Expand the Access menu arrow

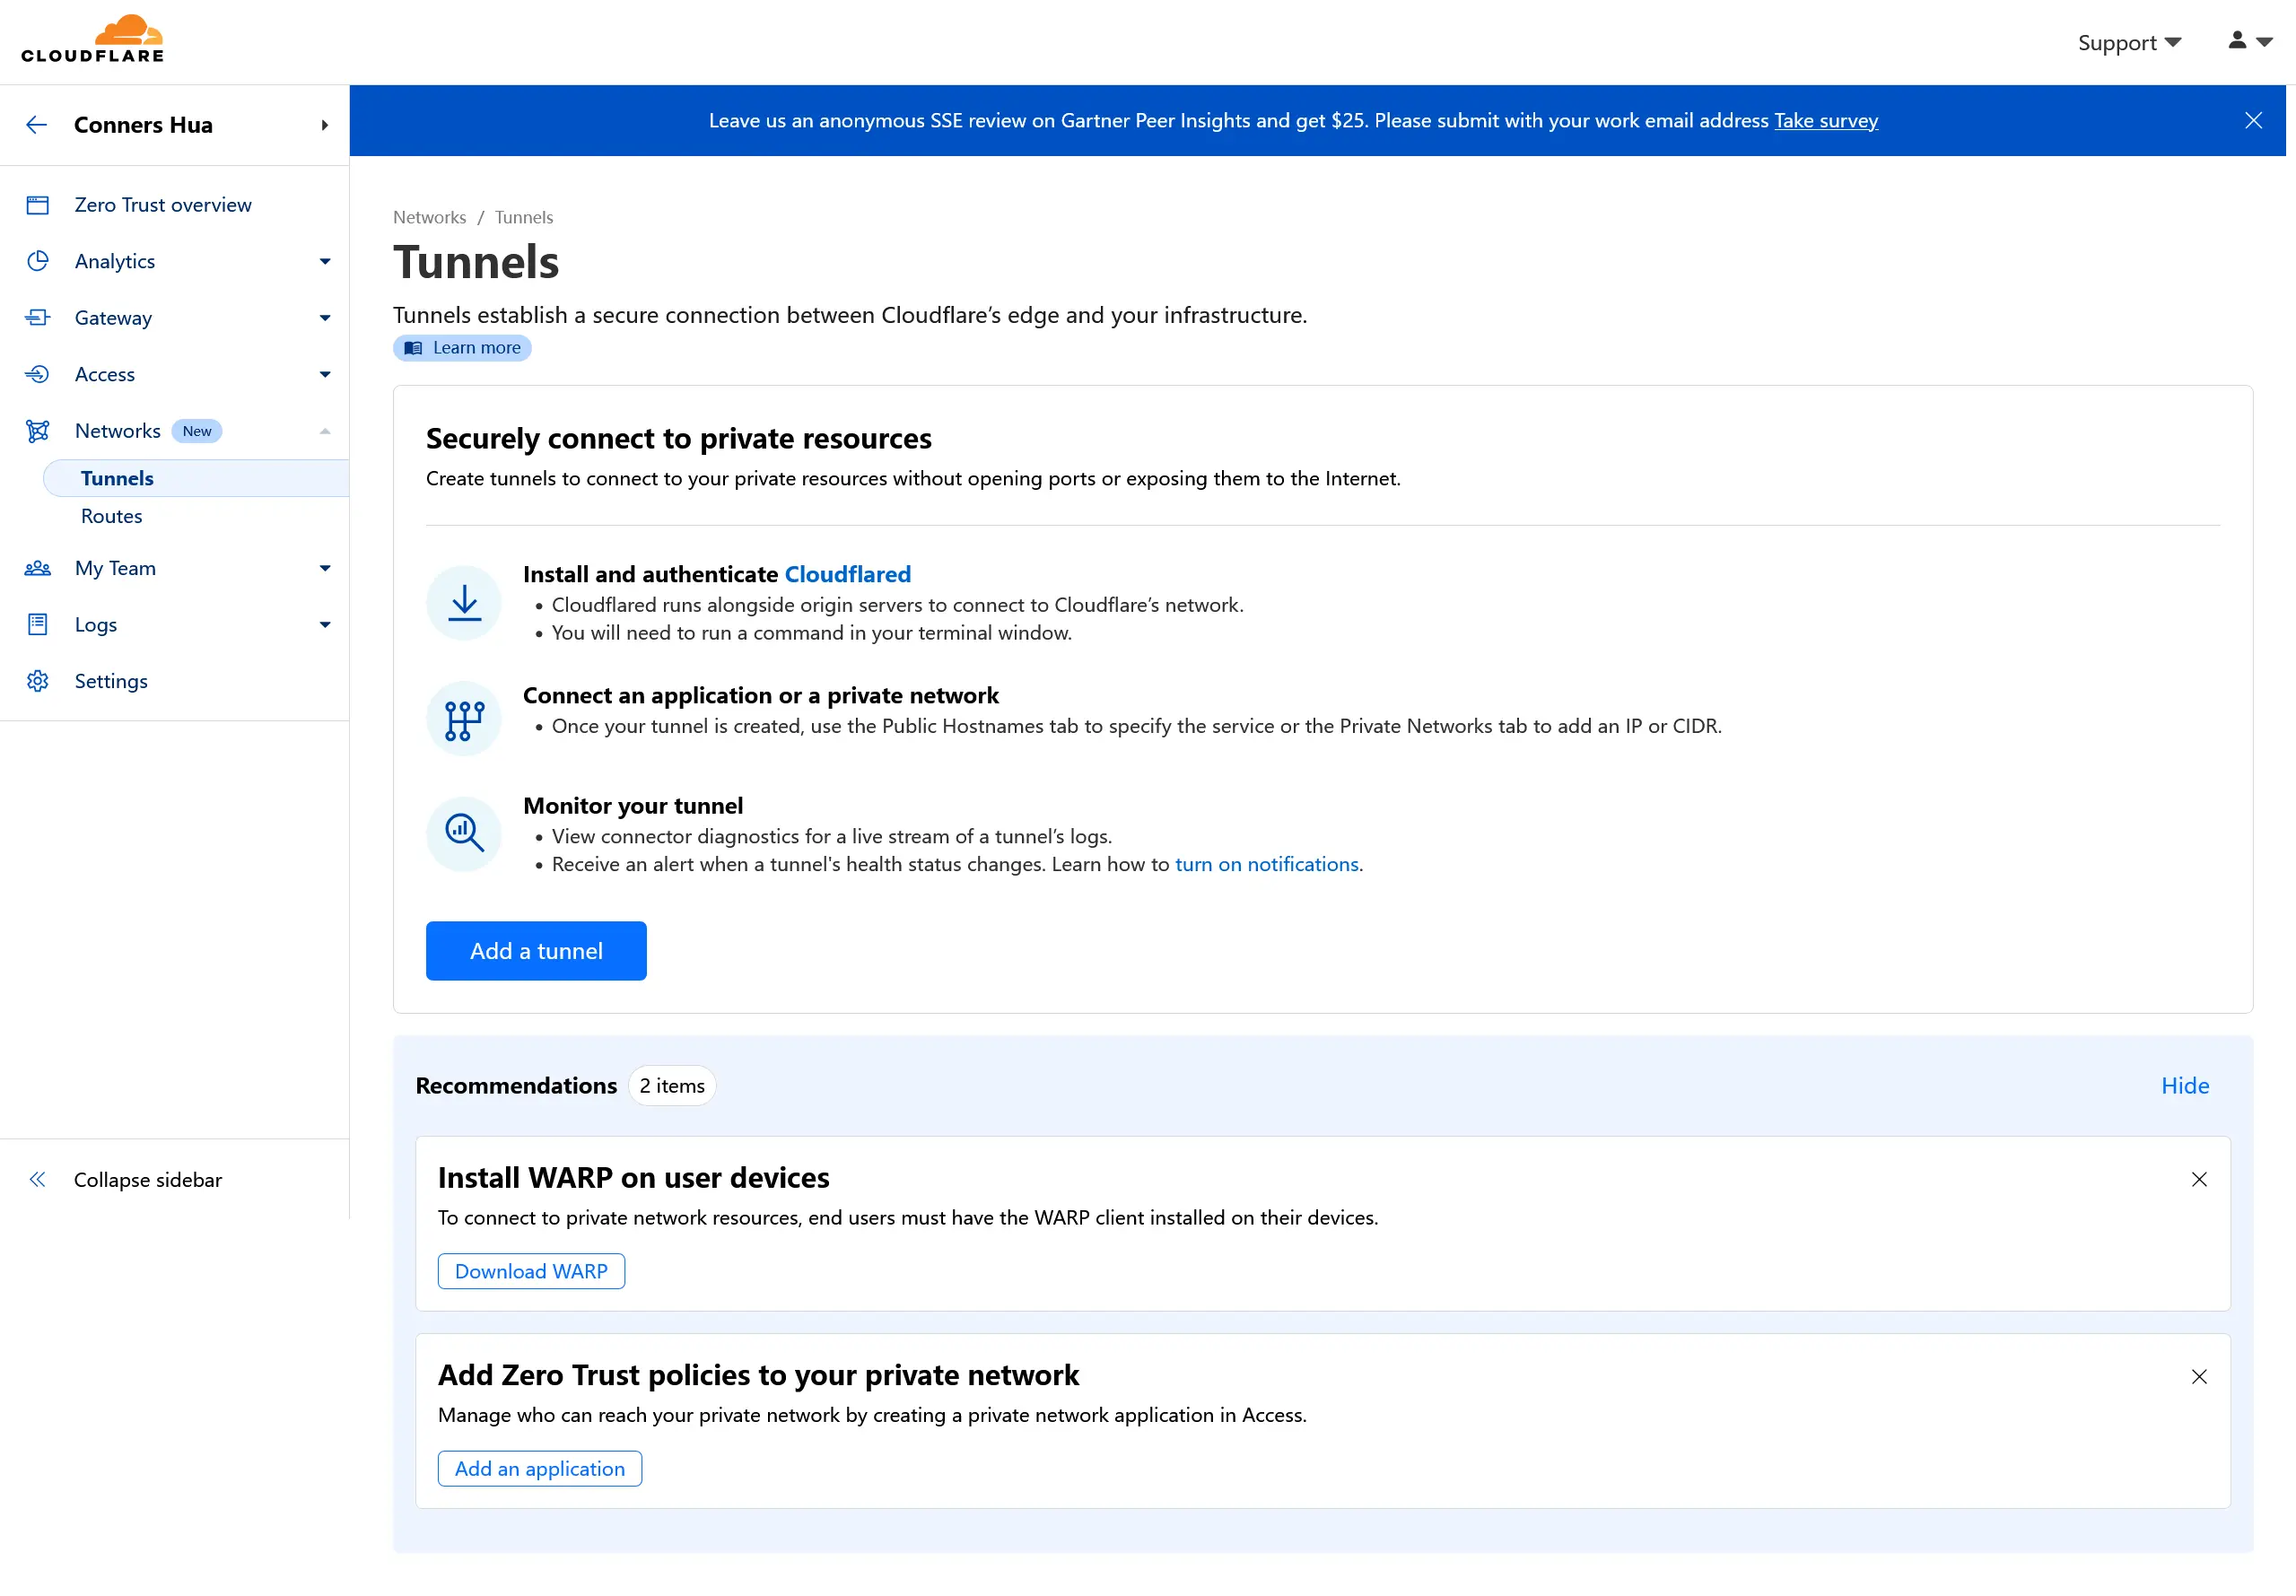click(x=325, y=375)
